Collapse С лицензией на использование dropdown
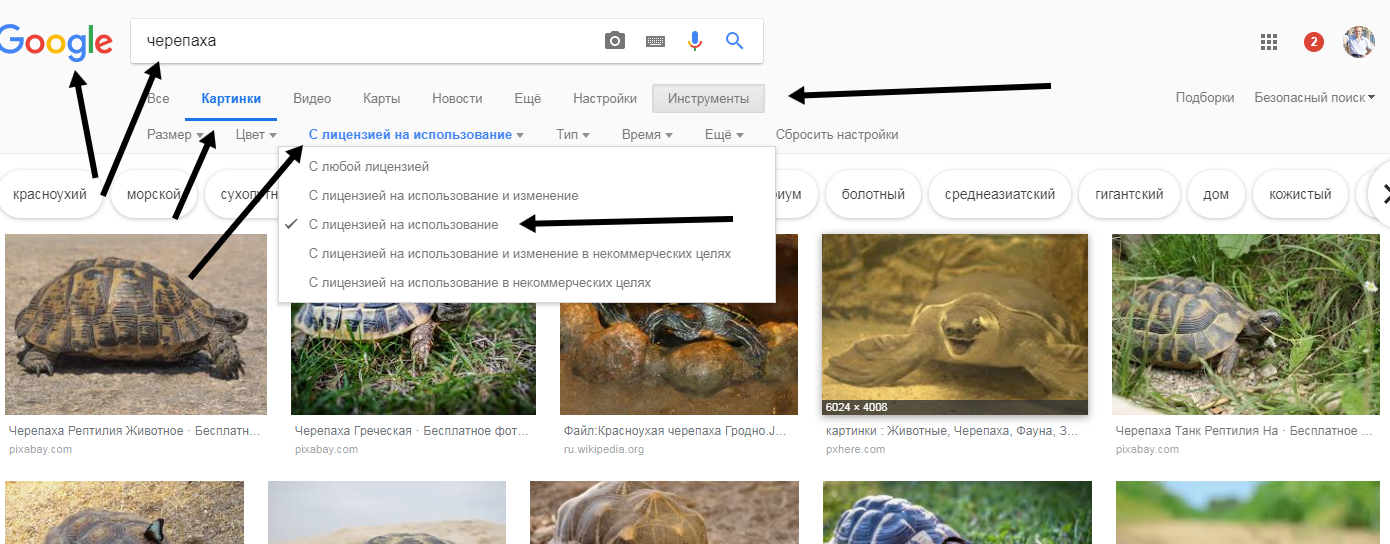 [x=416, y=134]
